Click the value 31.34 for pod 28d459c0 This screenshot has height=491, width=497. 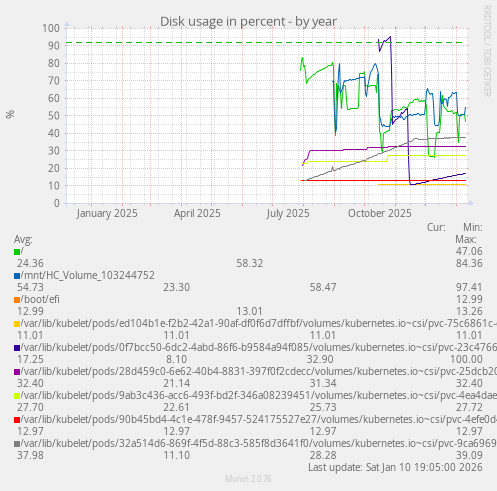[x=323, y=383]
